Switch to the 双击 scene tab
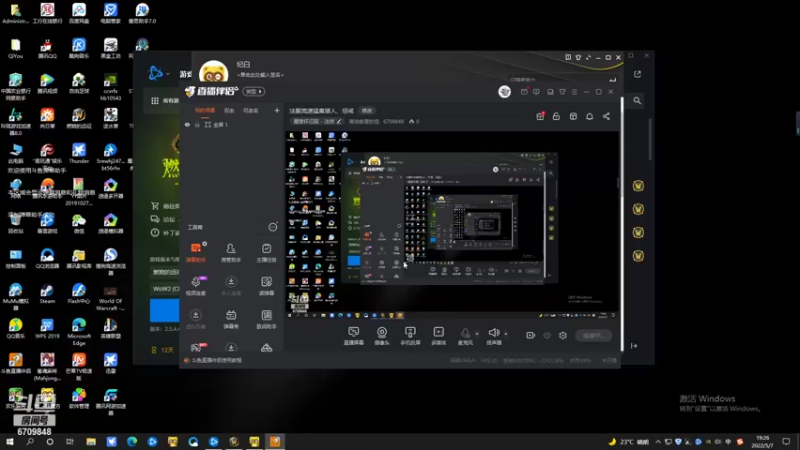This screenshot has height=450, width=800. pyautogui.click(x=229, y=111)
